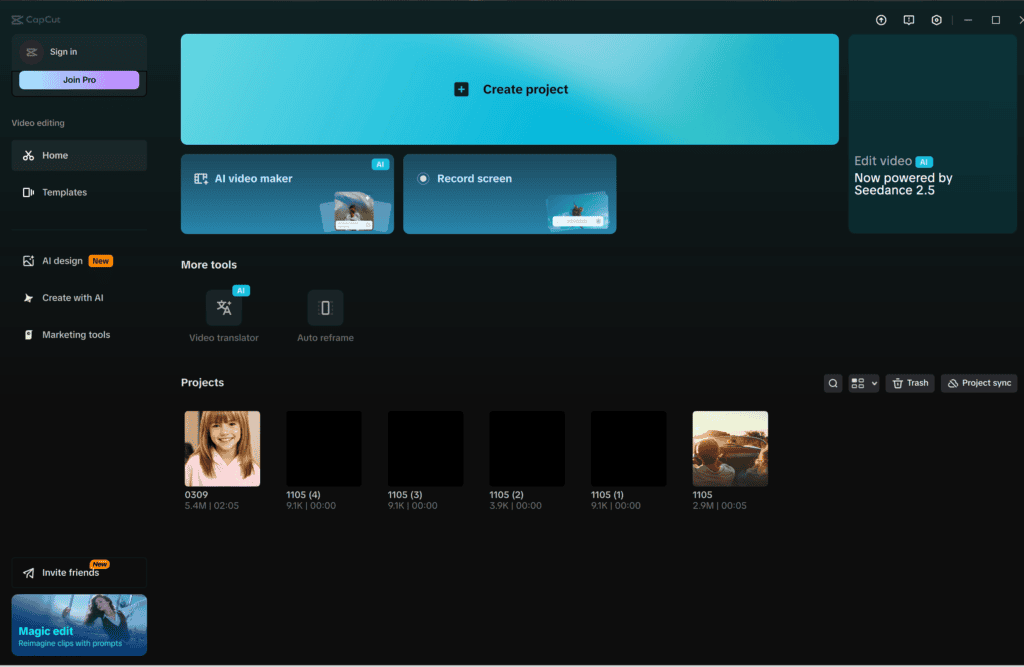Screen dimensions: 1024x667
Task: Open Marketing tools in sidebar
Action: (79, 334)
